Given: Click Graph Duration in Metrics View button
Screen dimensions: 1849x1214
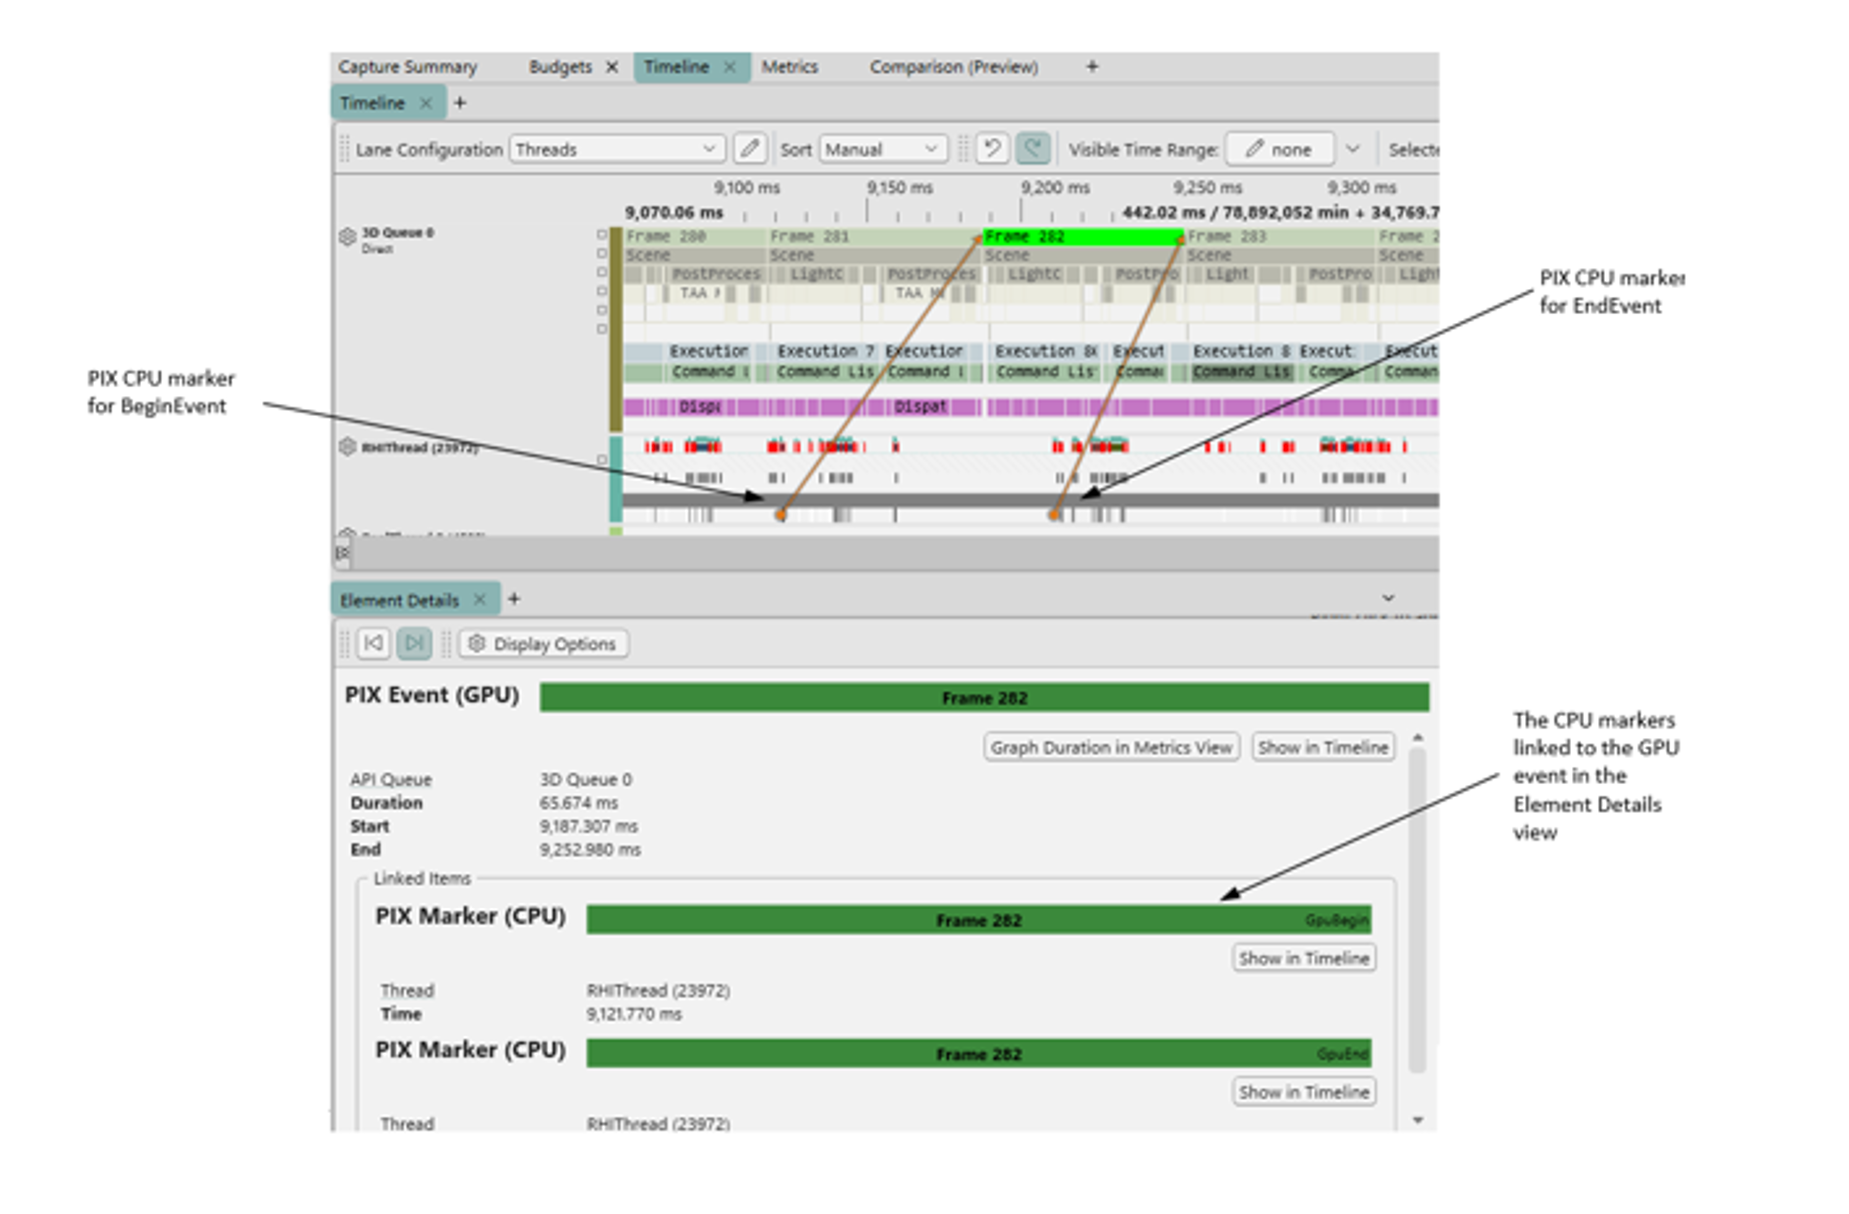Looking at the screenshot, I should pos(1111,747).
